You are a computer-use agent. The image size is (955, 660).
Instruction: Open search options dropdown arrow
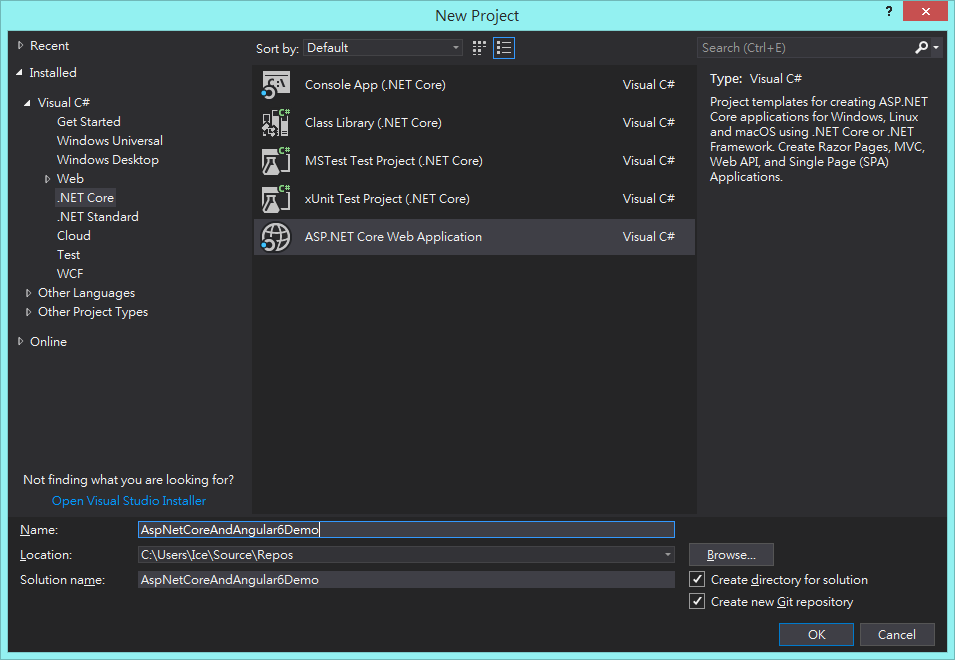tap(936, 47)
